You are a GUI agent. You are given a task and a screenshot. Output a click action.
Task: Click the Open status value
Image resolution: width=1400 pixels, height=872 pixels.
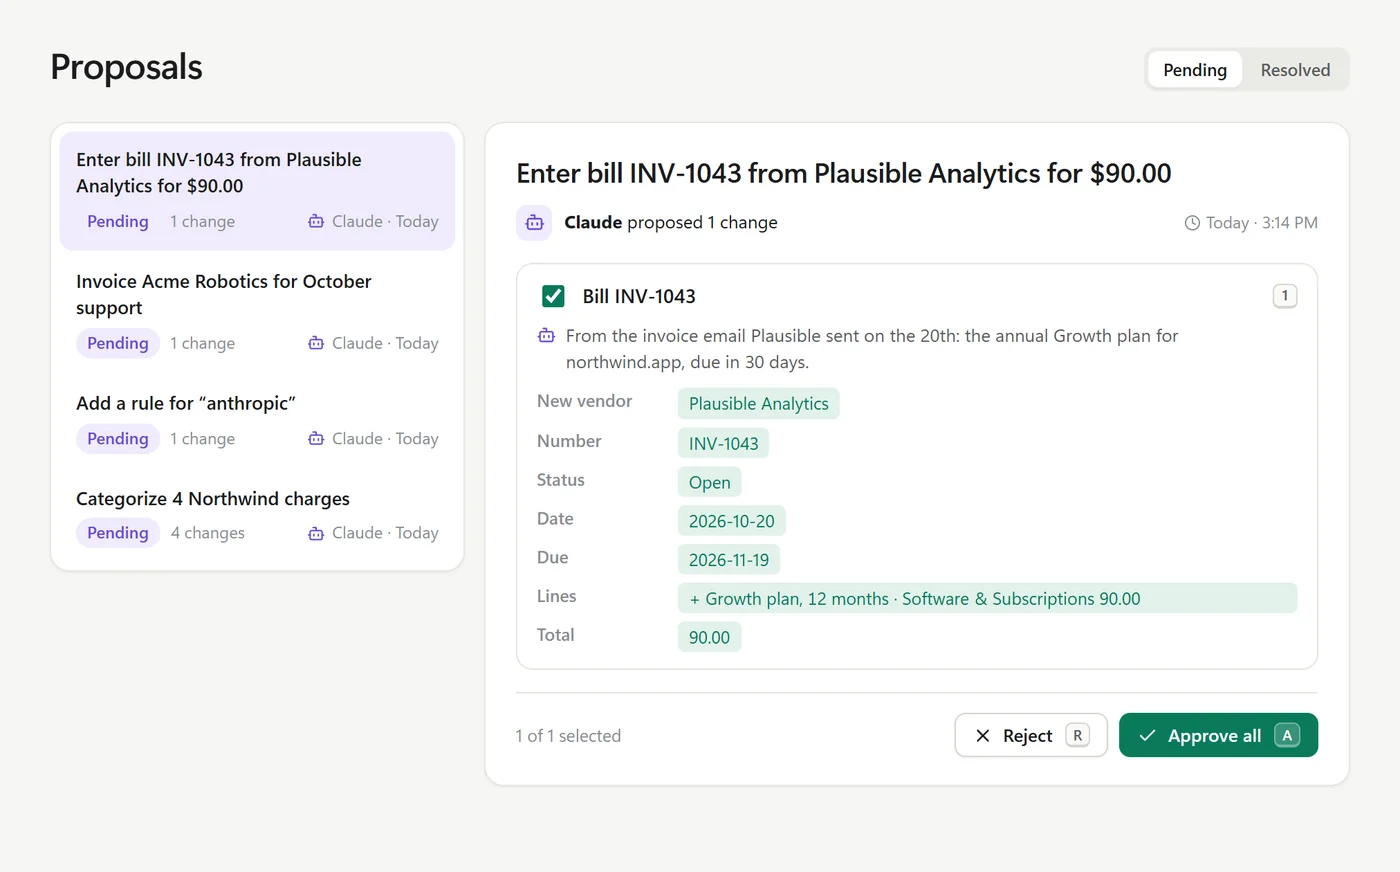[709, 482]
